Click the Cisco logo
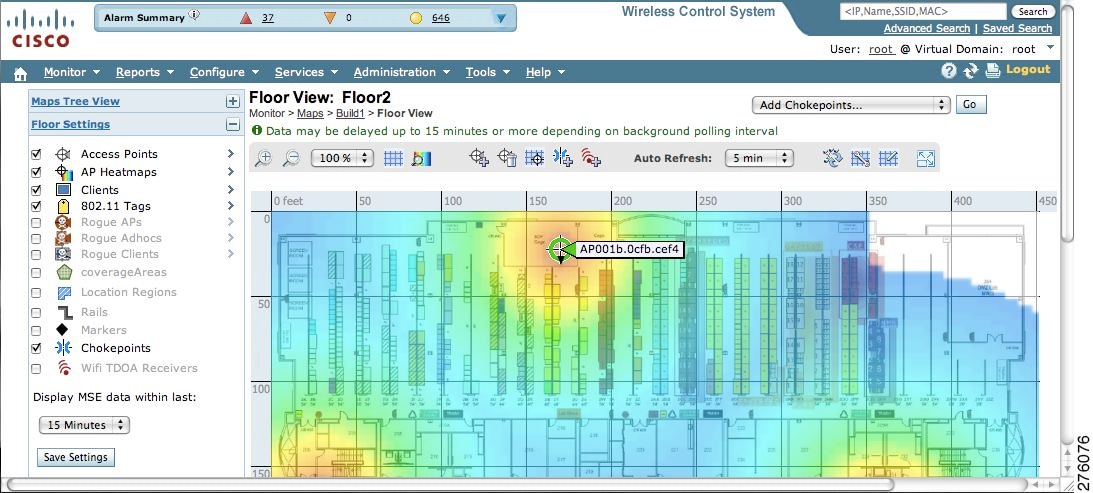The width and height of the screenshot is (1093, 493). [40, 29]
